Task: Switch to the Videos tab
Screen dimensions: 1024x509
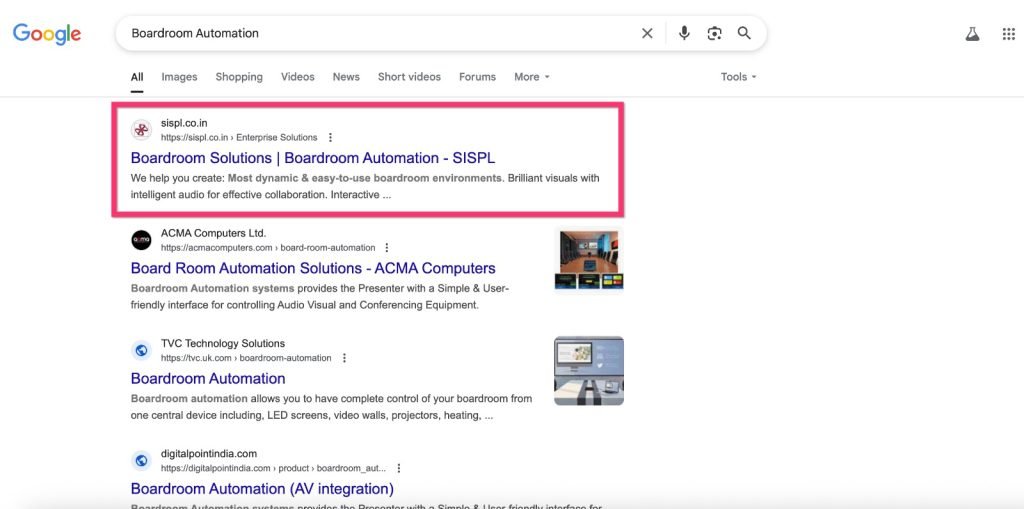Action: pyautogui.click(x=298, y=77)
